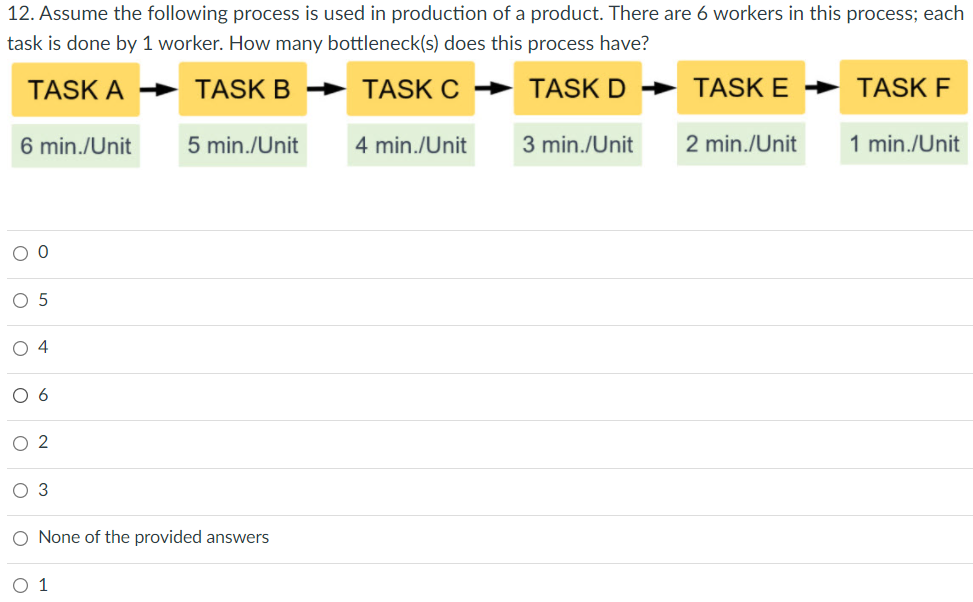
Task: Choose 'None of the provided answers' option
Action: pos(20,537)
